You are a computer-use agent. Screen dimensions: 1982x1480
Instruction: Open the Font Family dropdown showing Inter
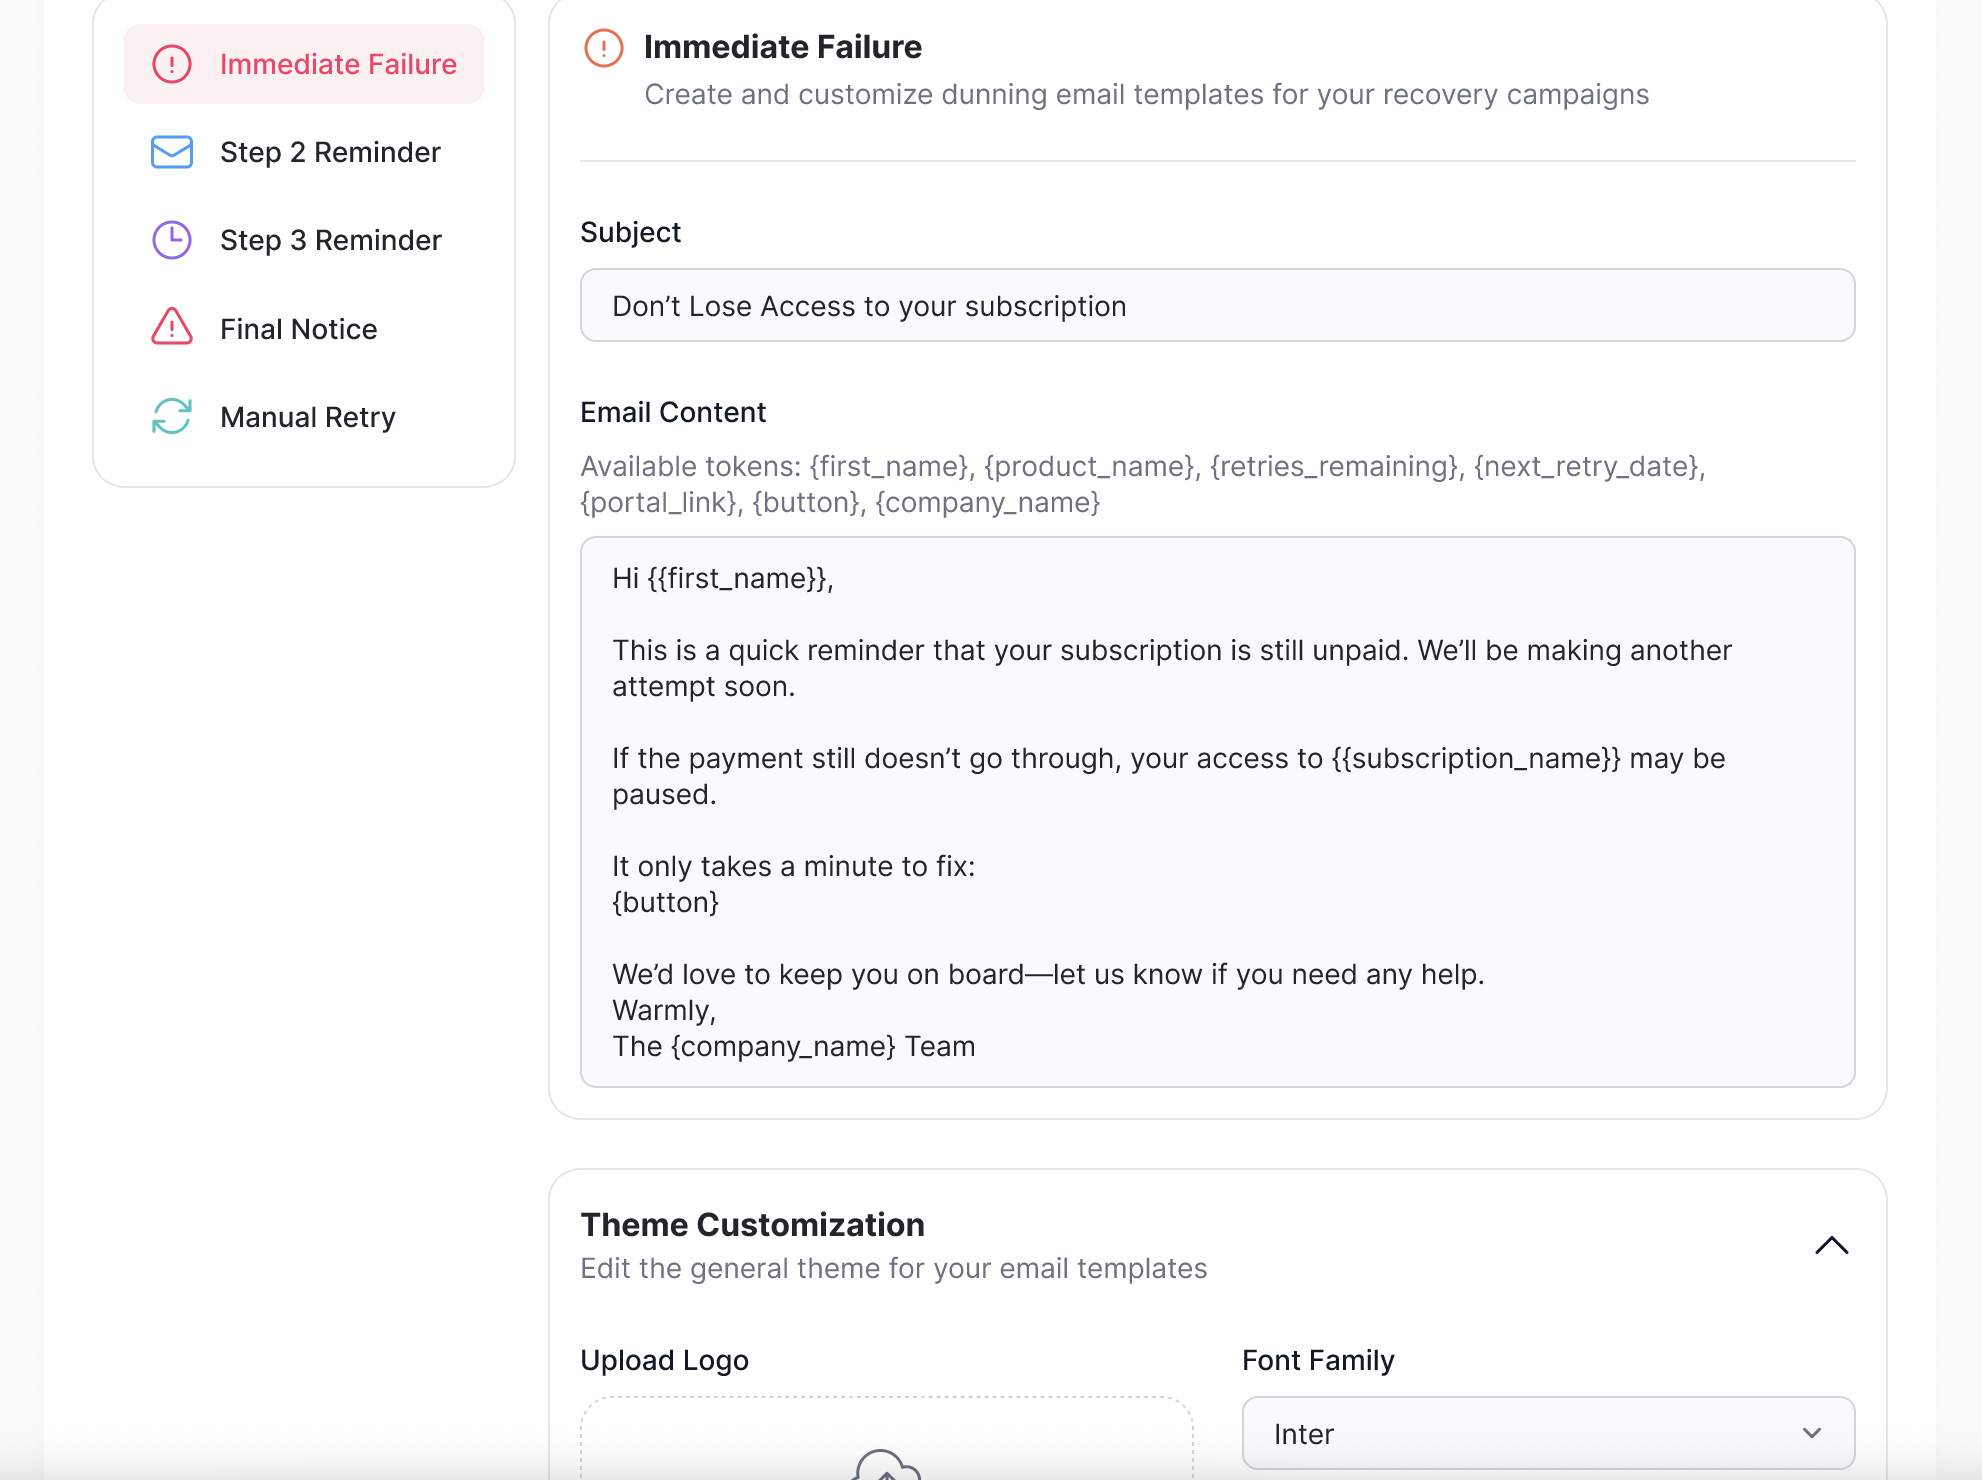pyautogui.click(x=1548, y=1433)
